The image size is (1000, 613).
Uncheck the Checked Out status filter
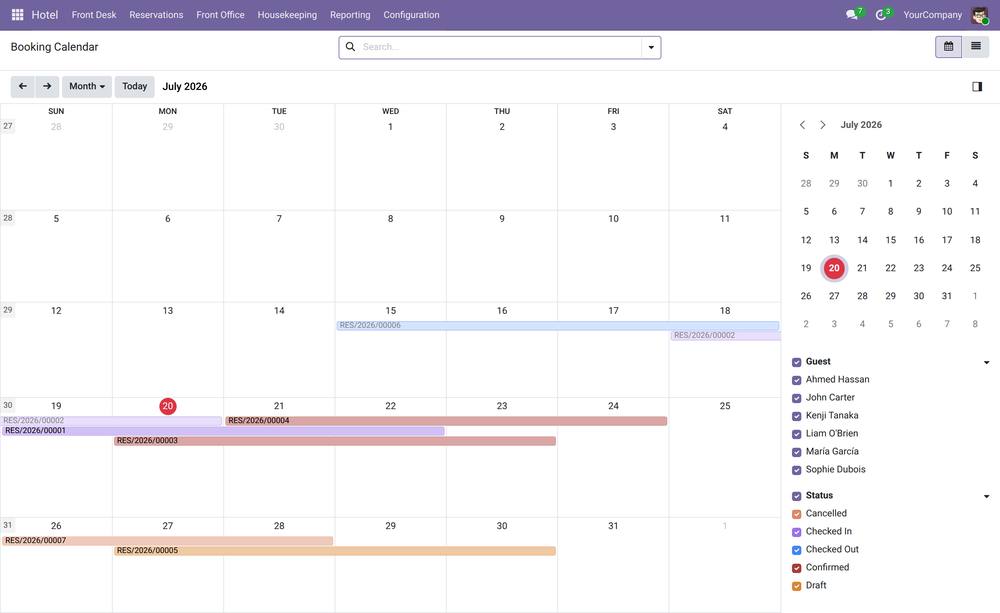click(797, 550)
